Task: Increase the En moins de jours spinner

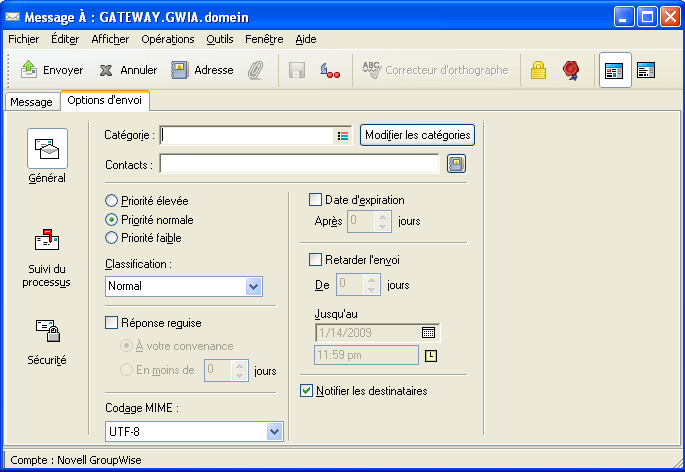Action: click(239, 365)
